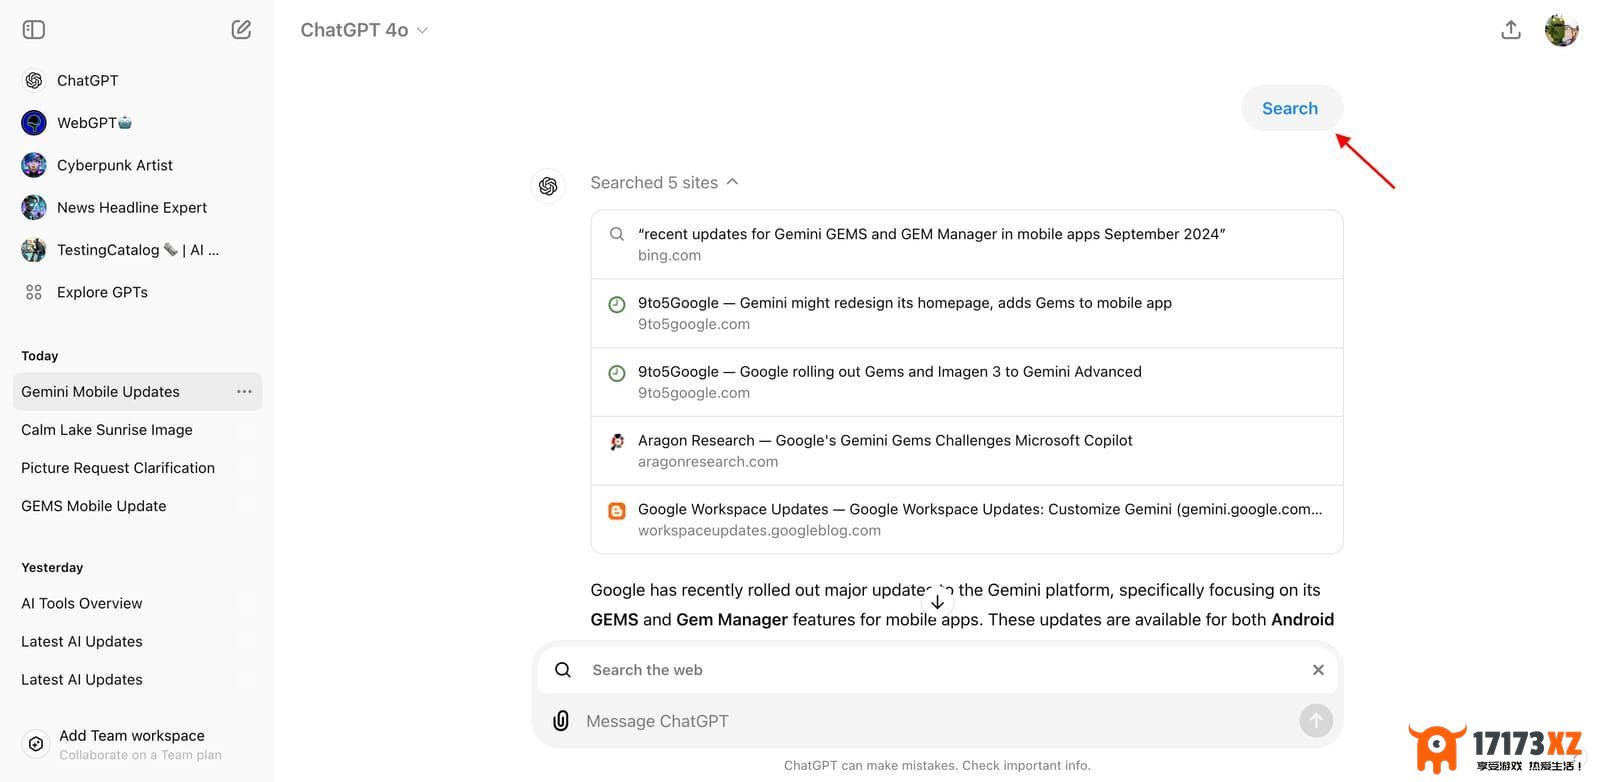
Task: Click the Aragon Research favicon
Action: pyautogui.click(x=617, y=441)
